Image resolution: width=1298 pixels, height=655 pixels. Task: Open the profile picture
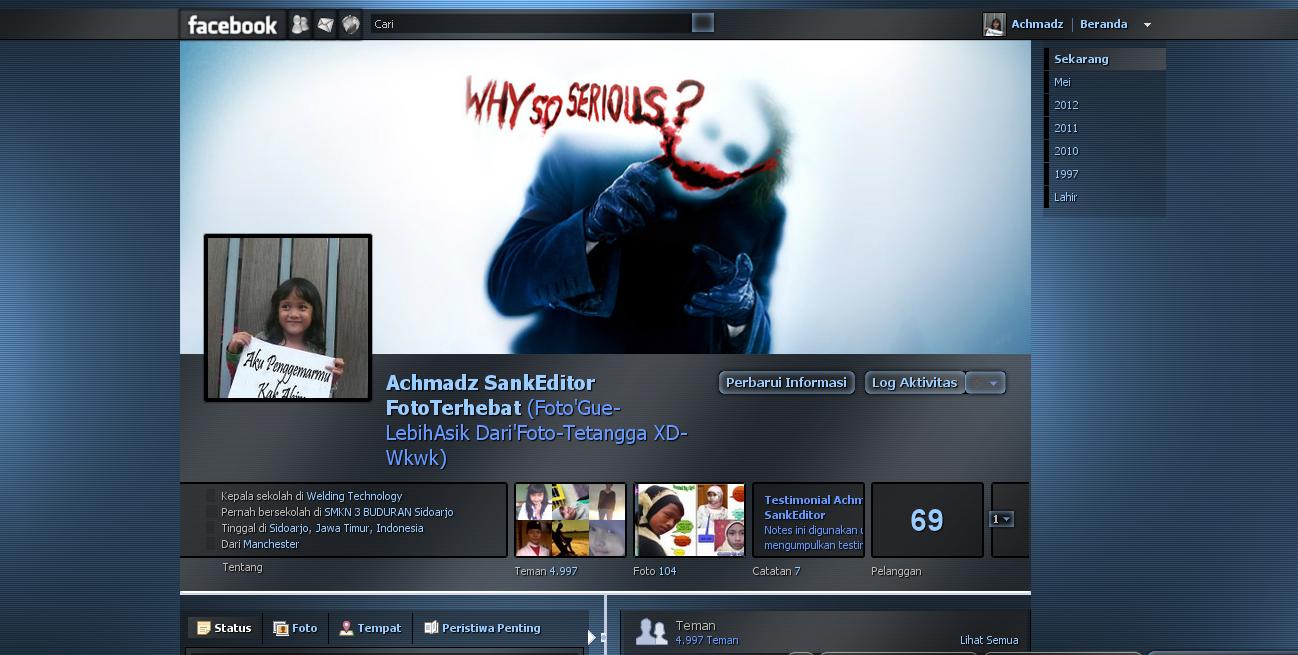(x=288, y=318)
